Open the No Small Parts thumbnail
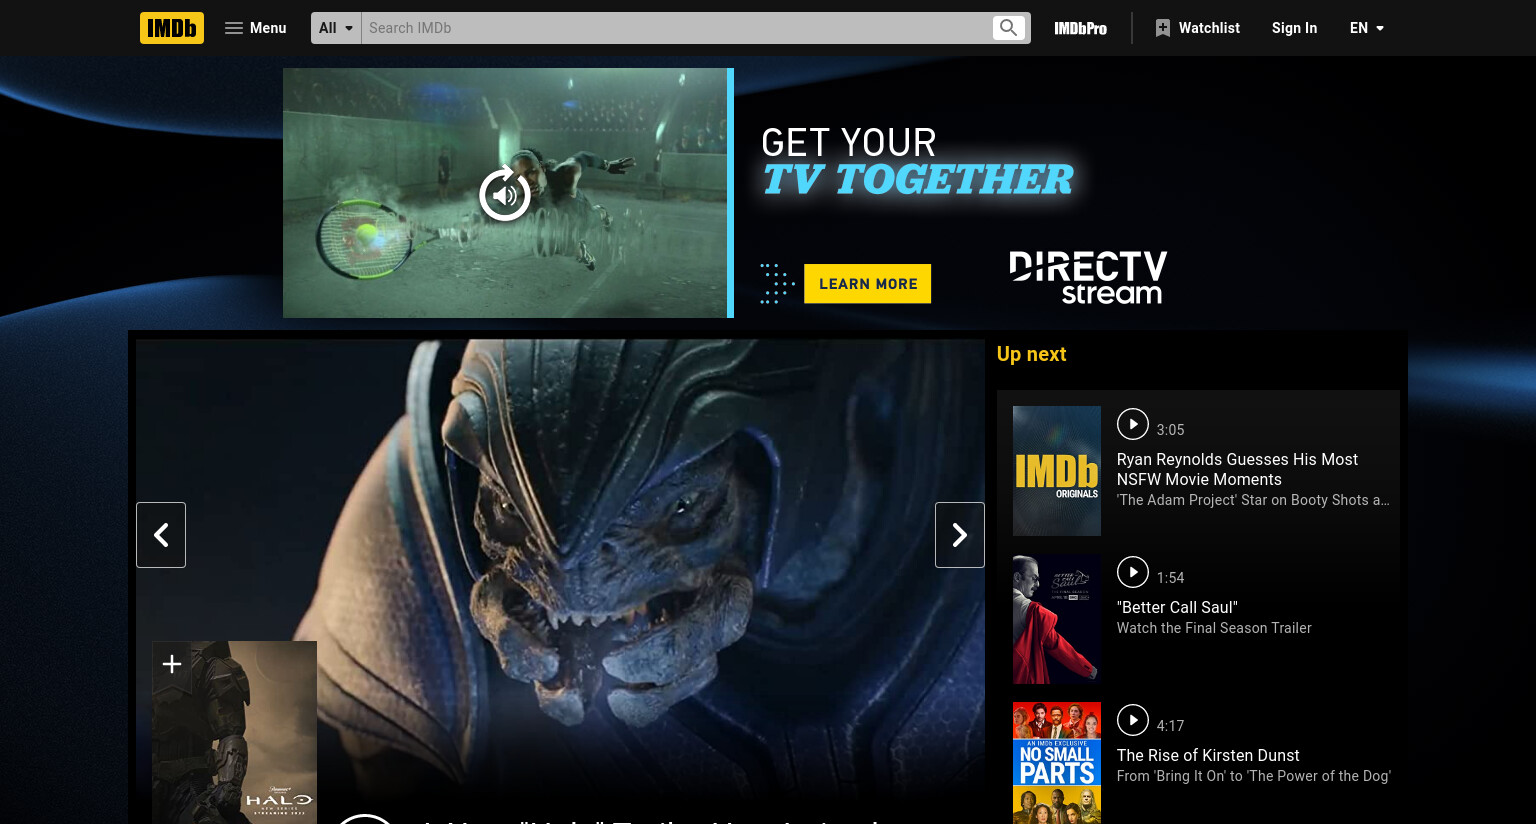The width and height of the screenshot is (1536, 824). pyautogui.click(x=1057, y=763)
